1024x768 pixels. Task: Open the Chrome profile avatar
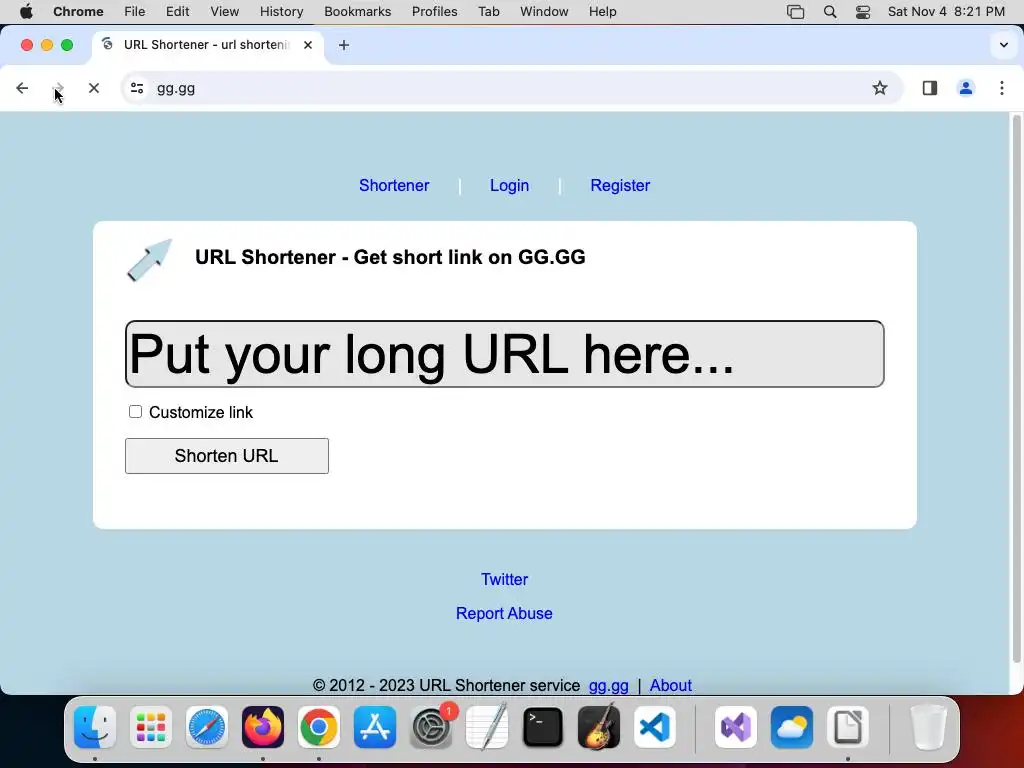point(966,88)
